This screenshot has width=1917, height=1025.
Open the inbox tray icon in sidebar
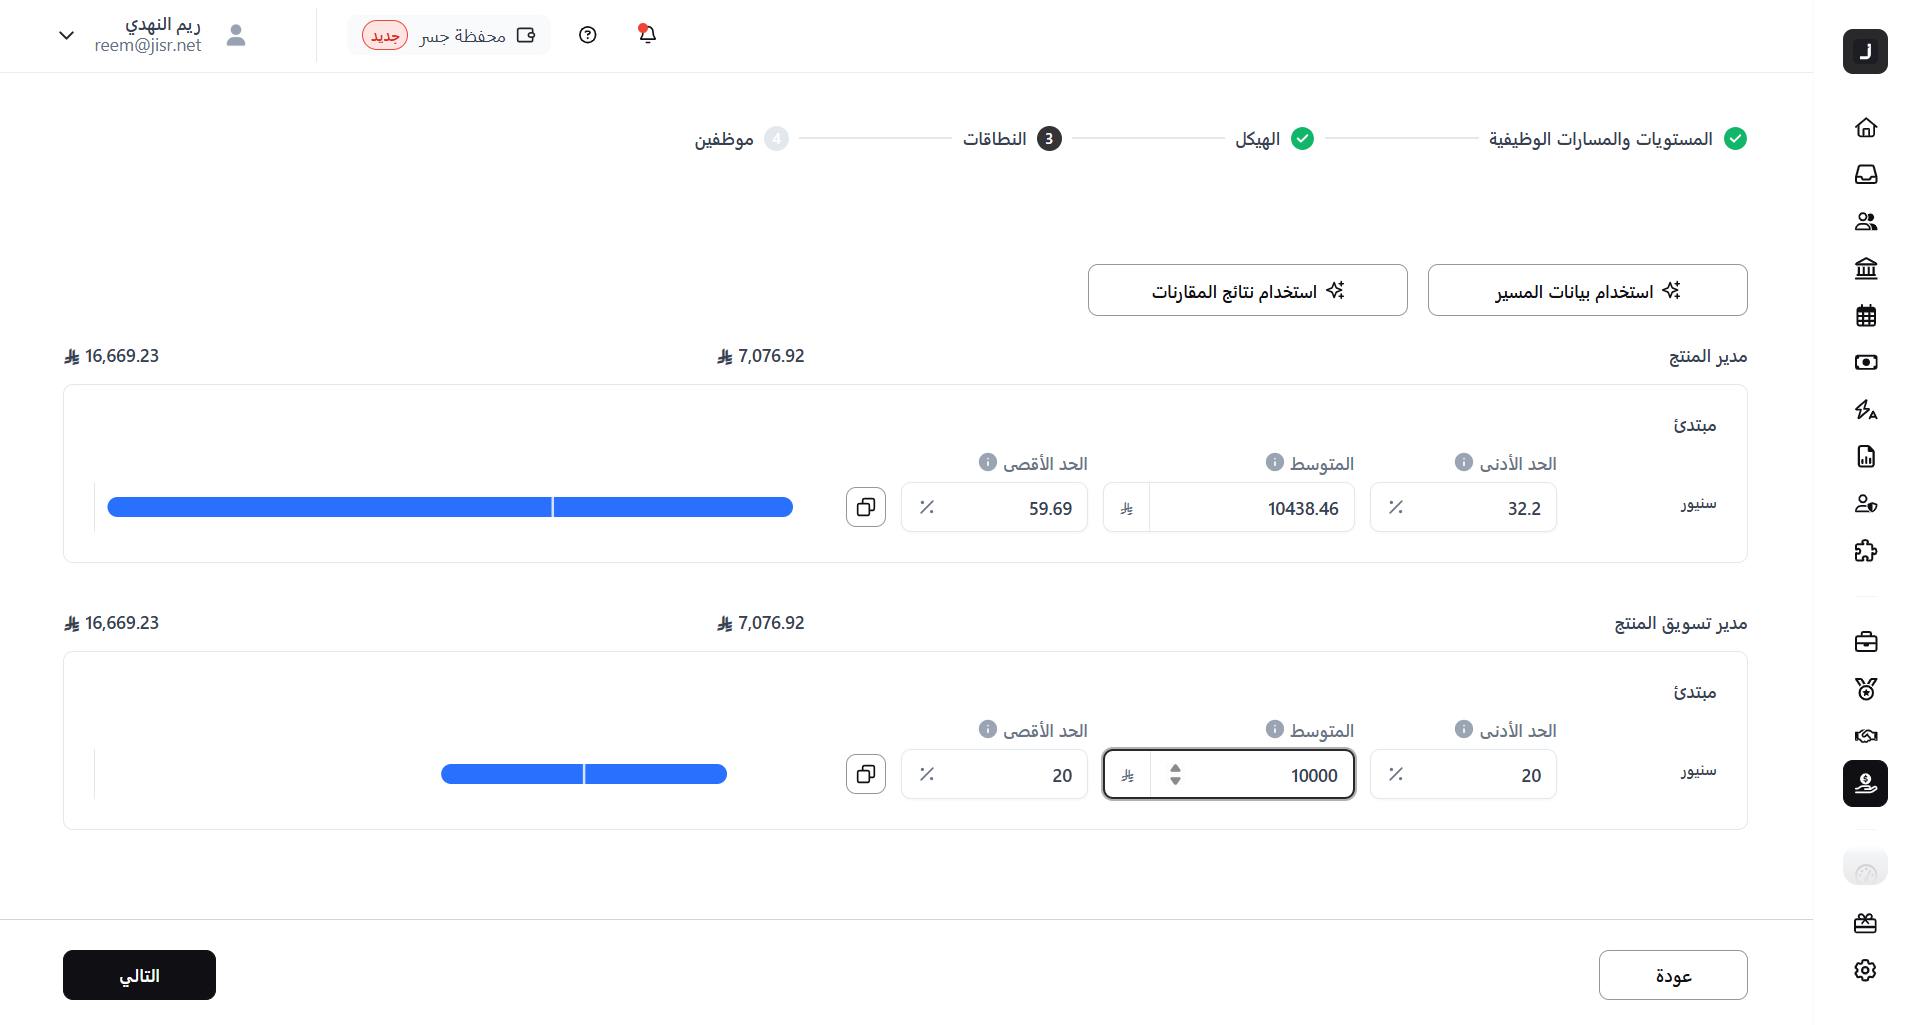coord(1865,174)
